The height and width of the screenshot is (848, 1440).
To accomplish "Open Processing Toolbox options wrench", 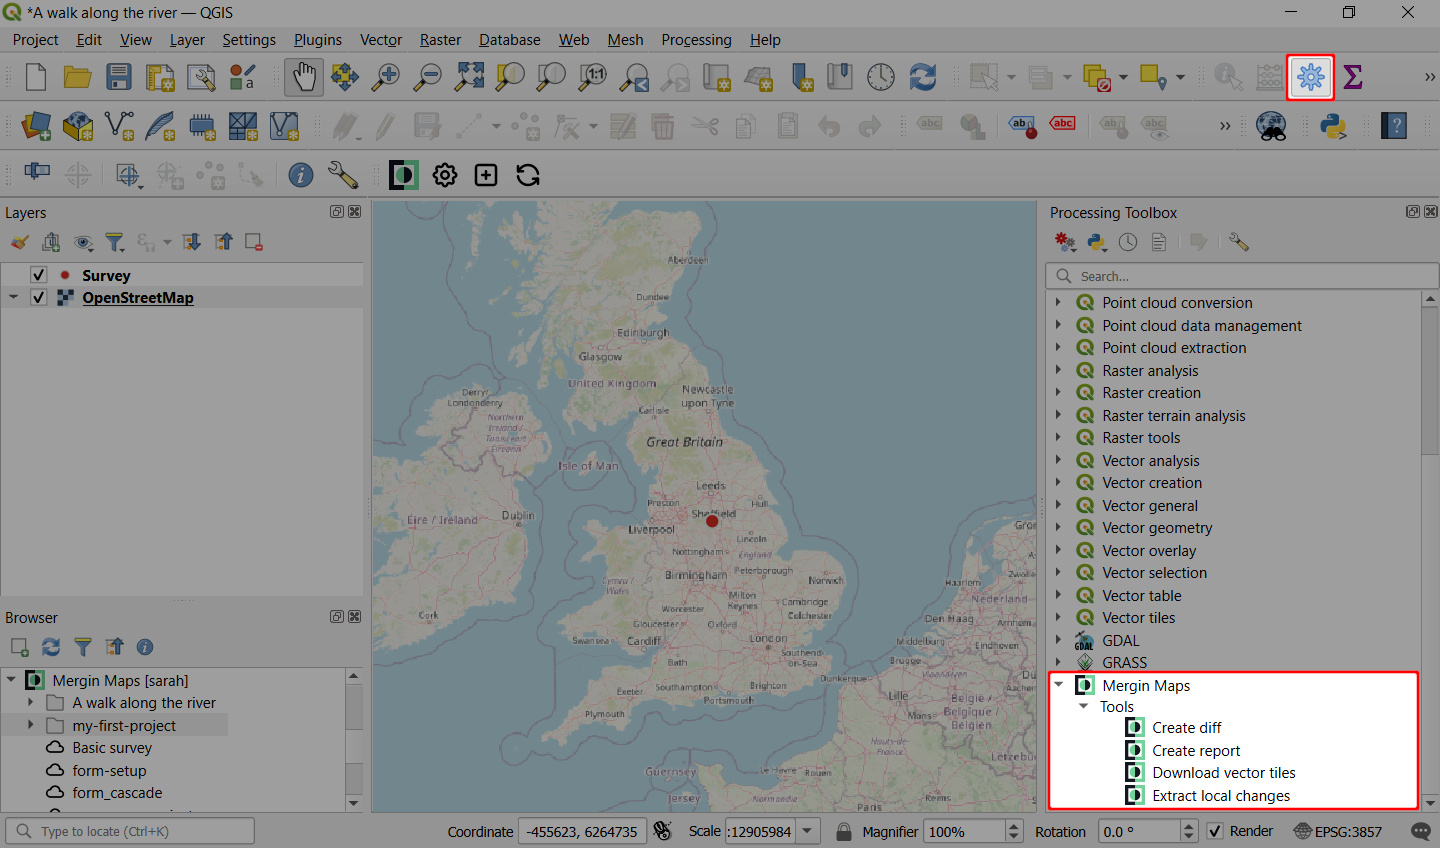I will (1239, 242).
